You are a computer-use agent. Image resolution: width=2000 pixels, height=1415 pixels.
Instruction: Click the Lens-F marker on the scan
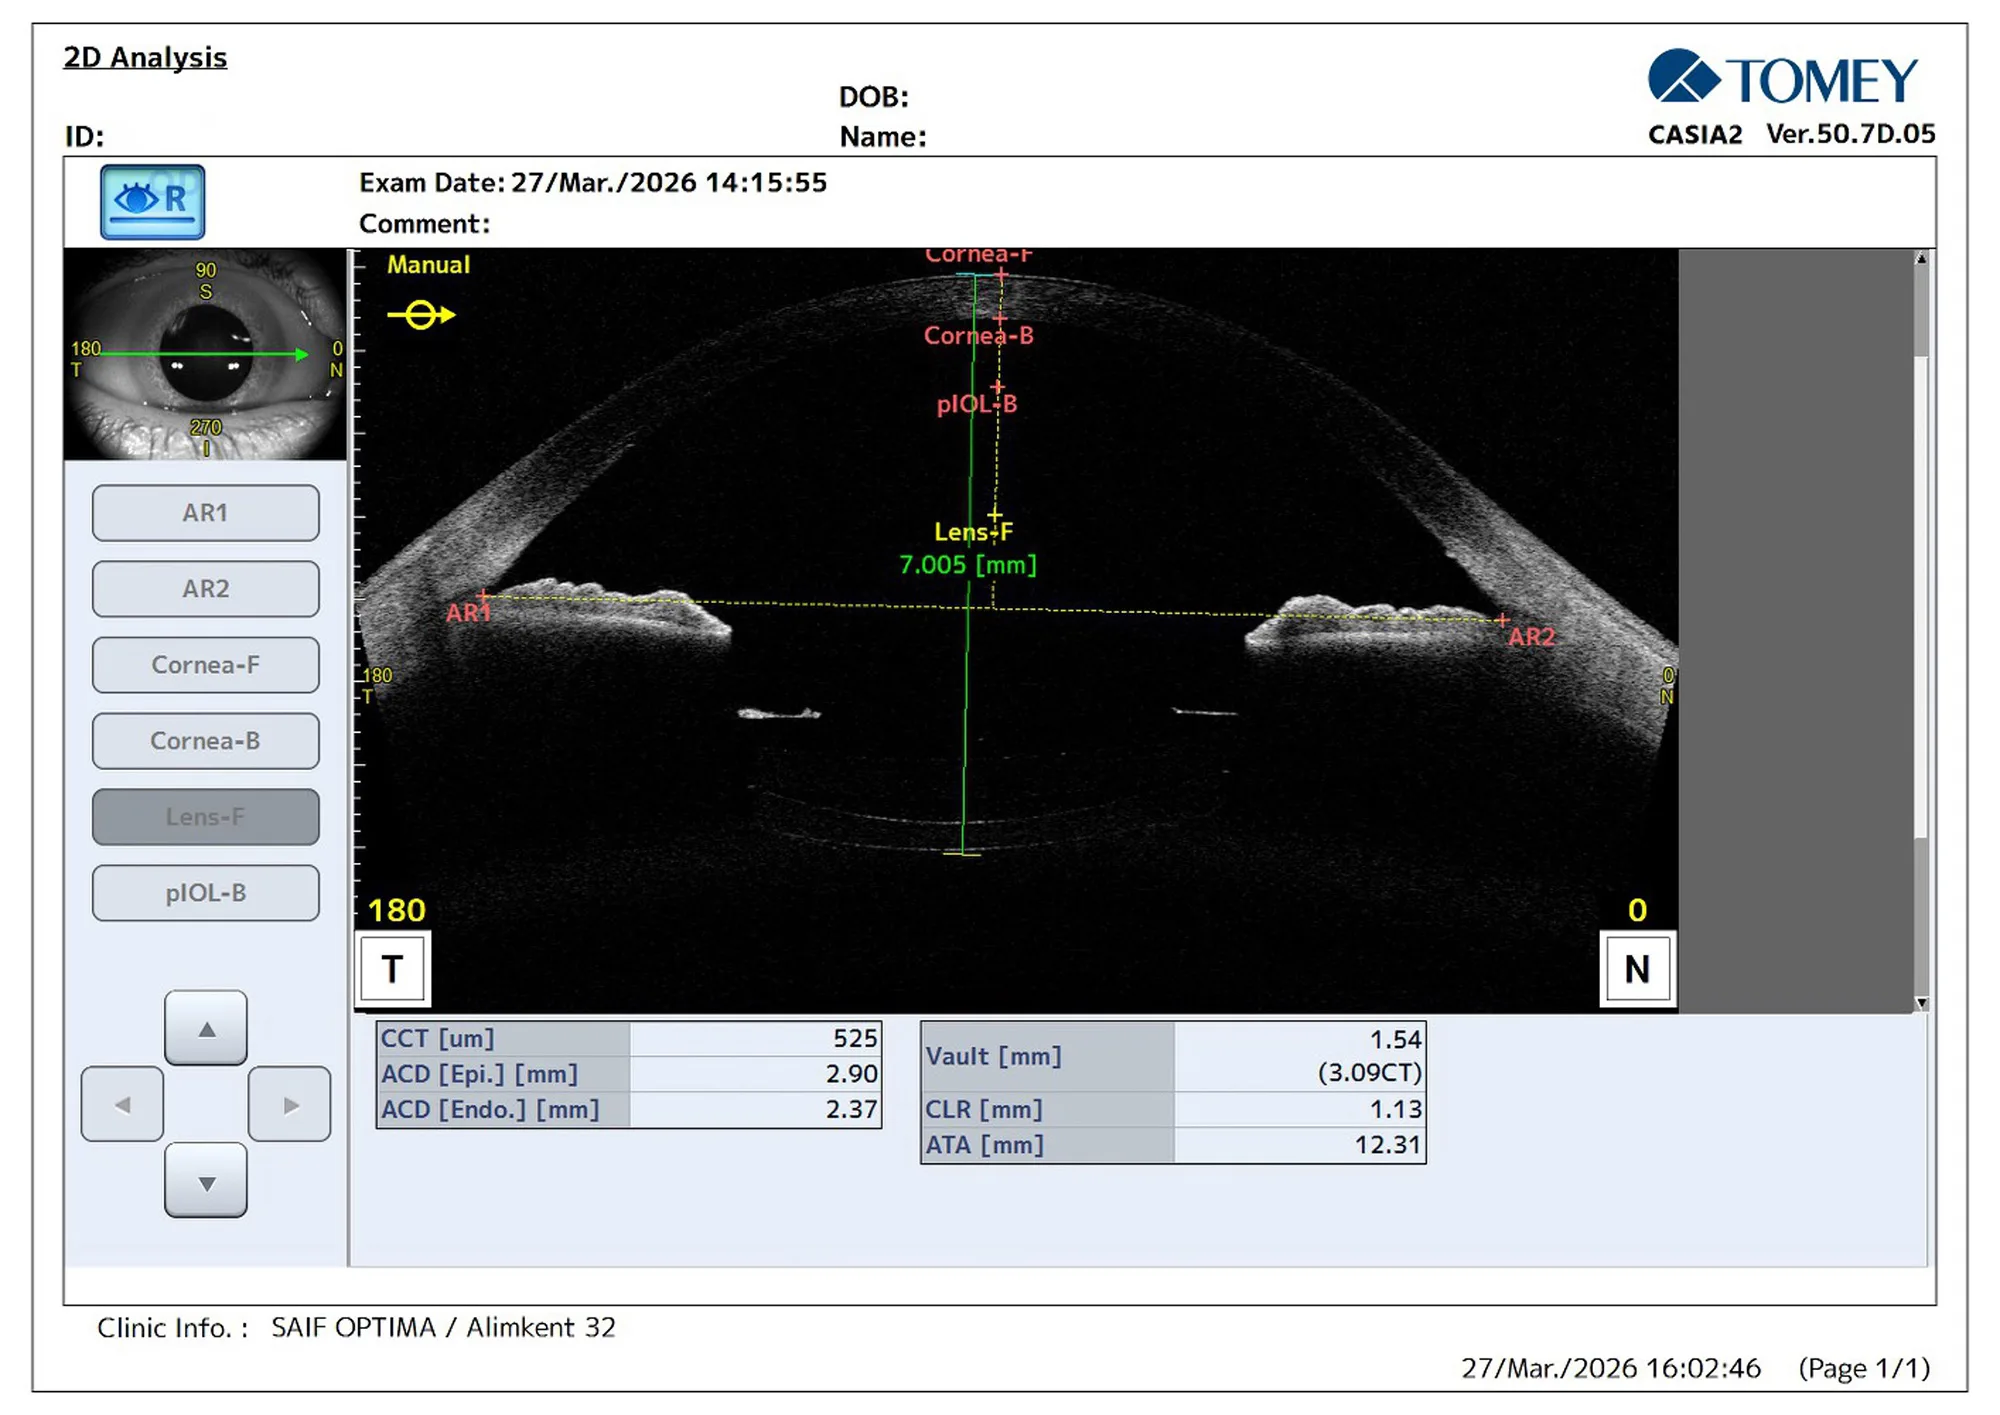pos(994,515)
